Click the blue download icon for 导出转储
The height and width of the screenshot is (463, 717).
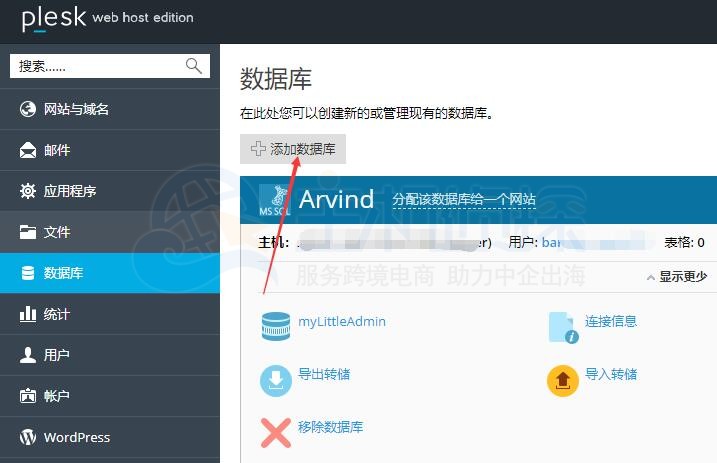point(276,381)
